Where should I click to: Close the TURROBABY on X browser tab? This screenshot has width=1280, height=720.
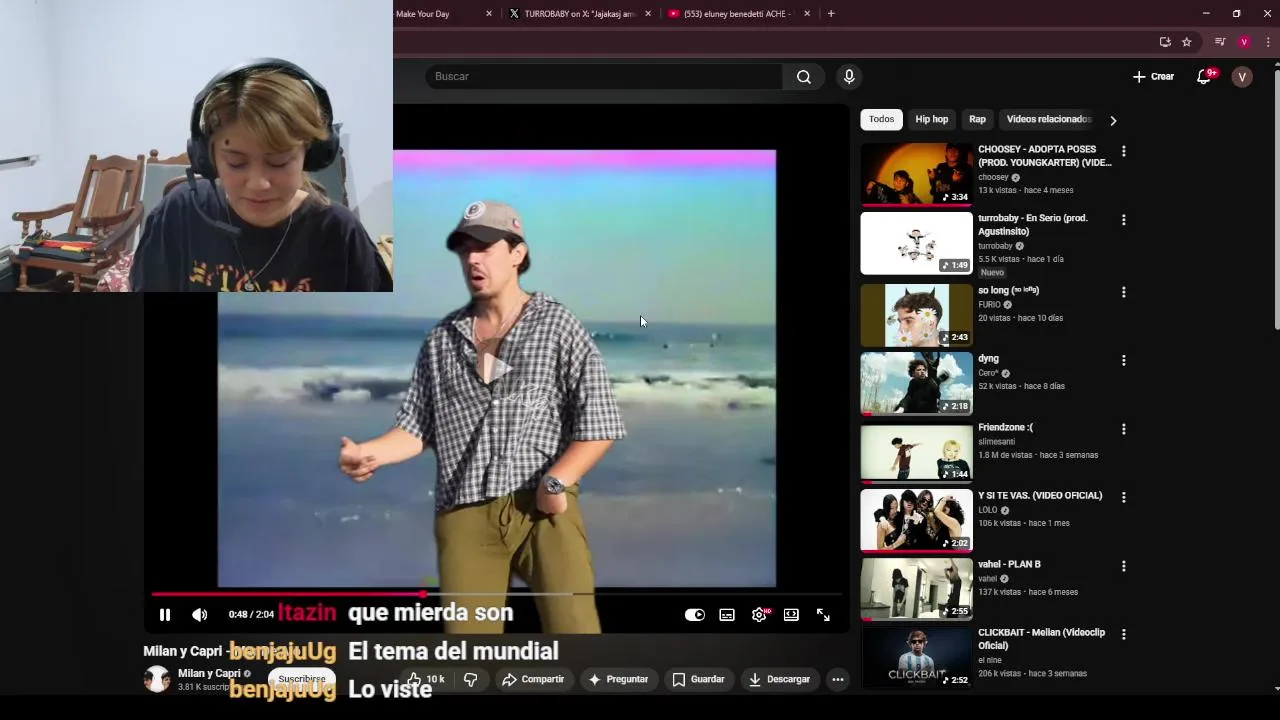pyautogui.click(x=648, y=14)
